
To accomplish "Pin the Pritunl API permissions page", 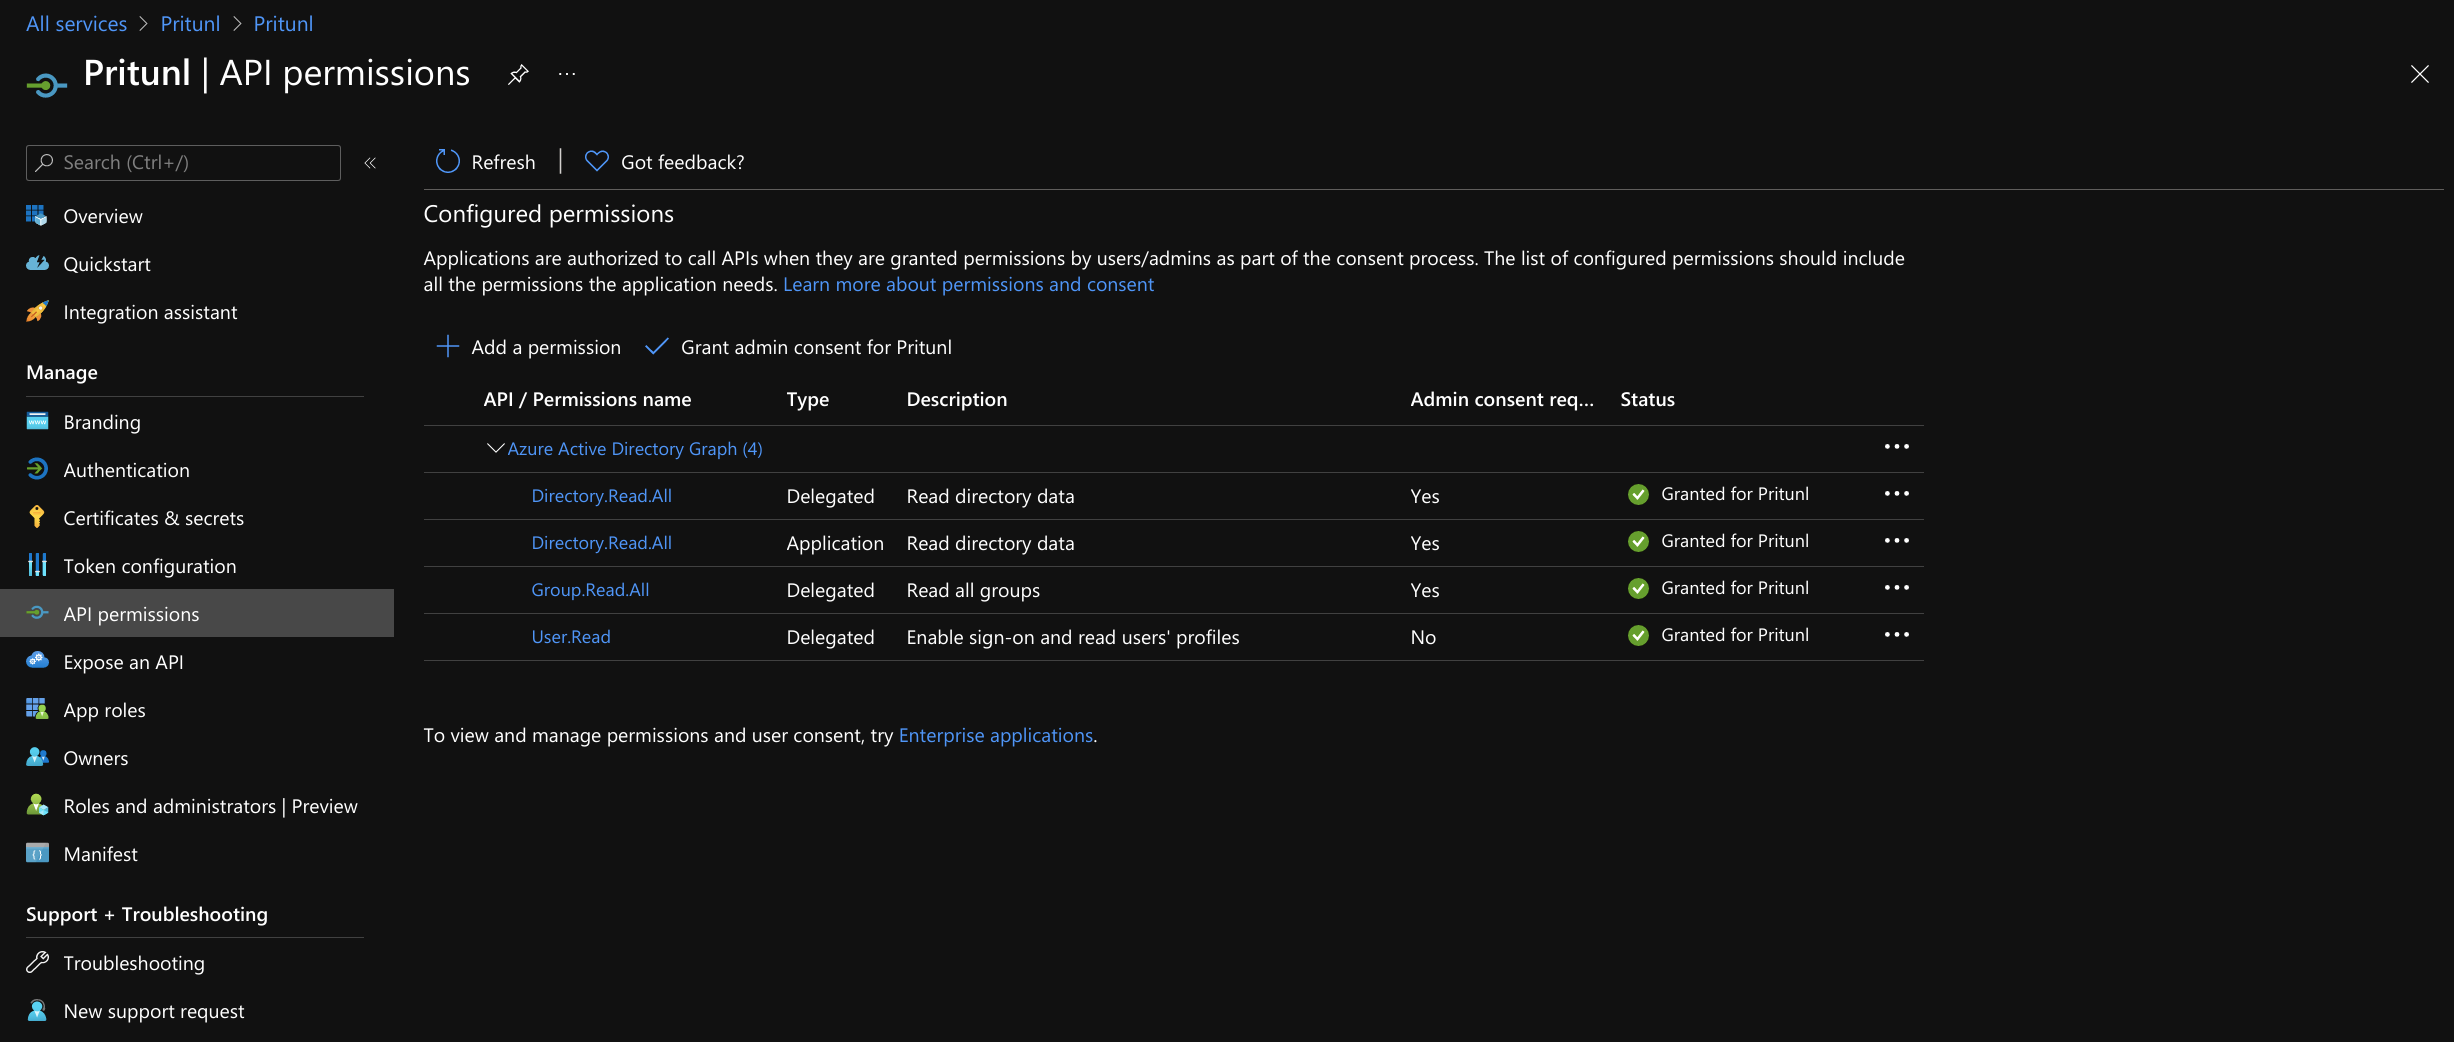I will tap(518, 74).
